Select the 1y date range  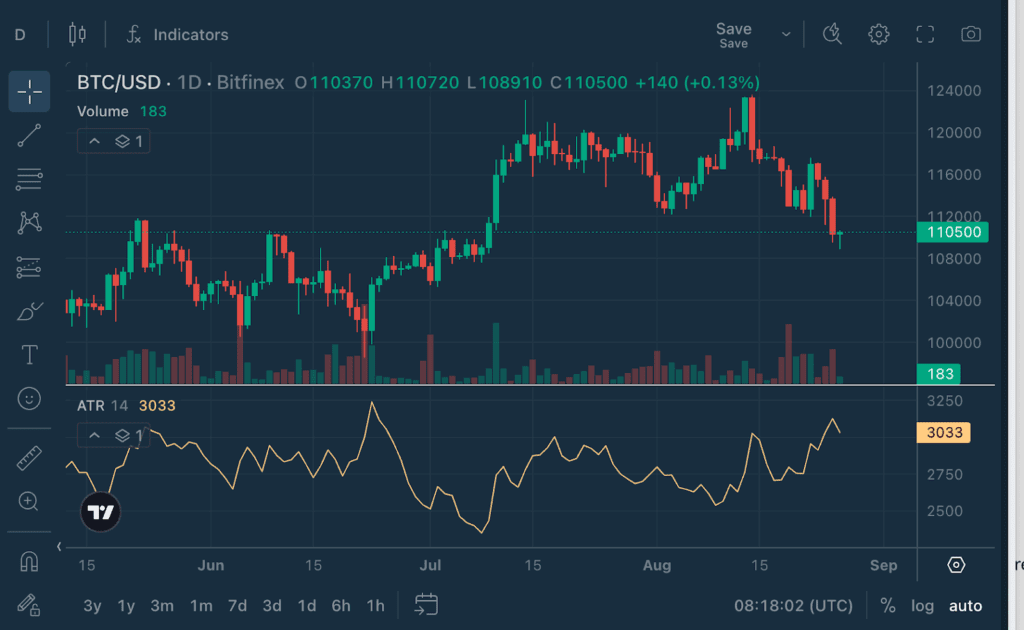[126, 605]
